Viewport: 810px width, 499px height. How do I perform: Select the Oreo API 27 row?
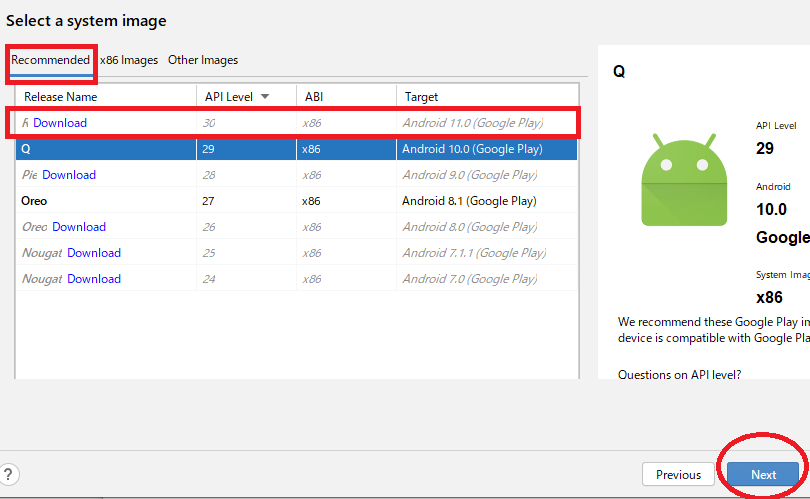(297, 201)
